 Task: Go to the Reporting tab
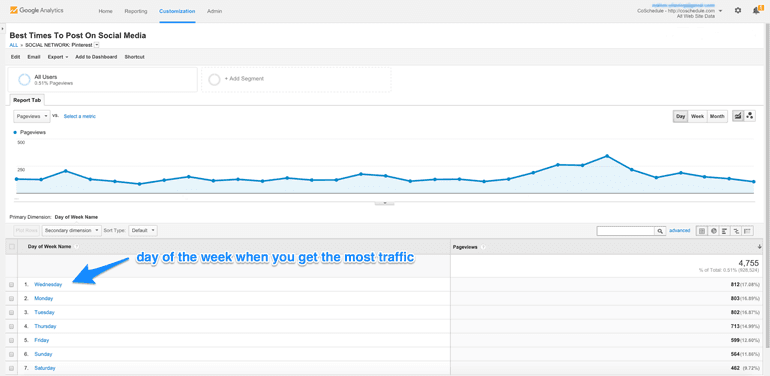pos(136,11)
